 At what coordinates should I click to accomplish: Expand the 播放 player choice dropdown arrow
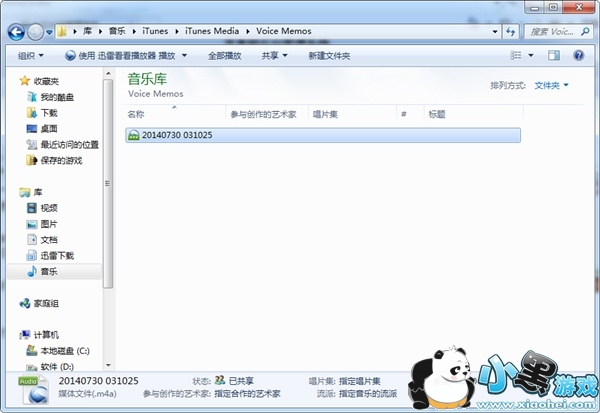coord(184,56)
